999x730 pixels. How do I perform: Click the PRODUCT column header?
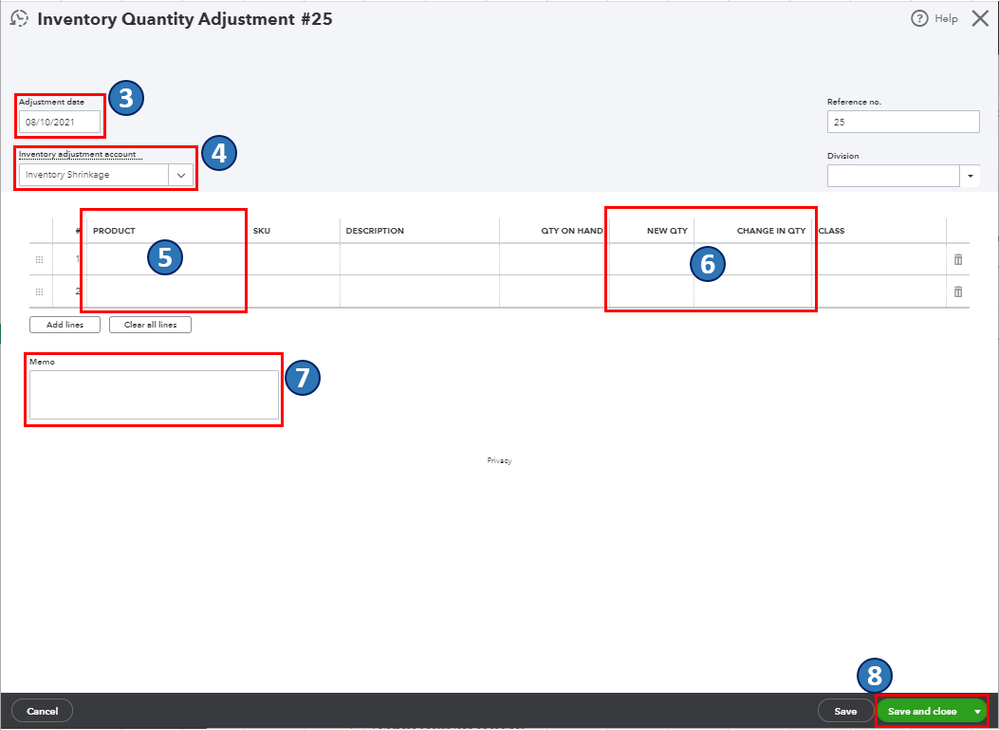[114, 231]
